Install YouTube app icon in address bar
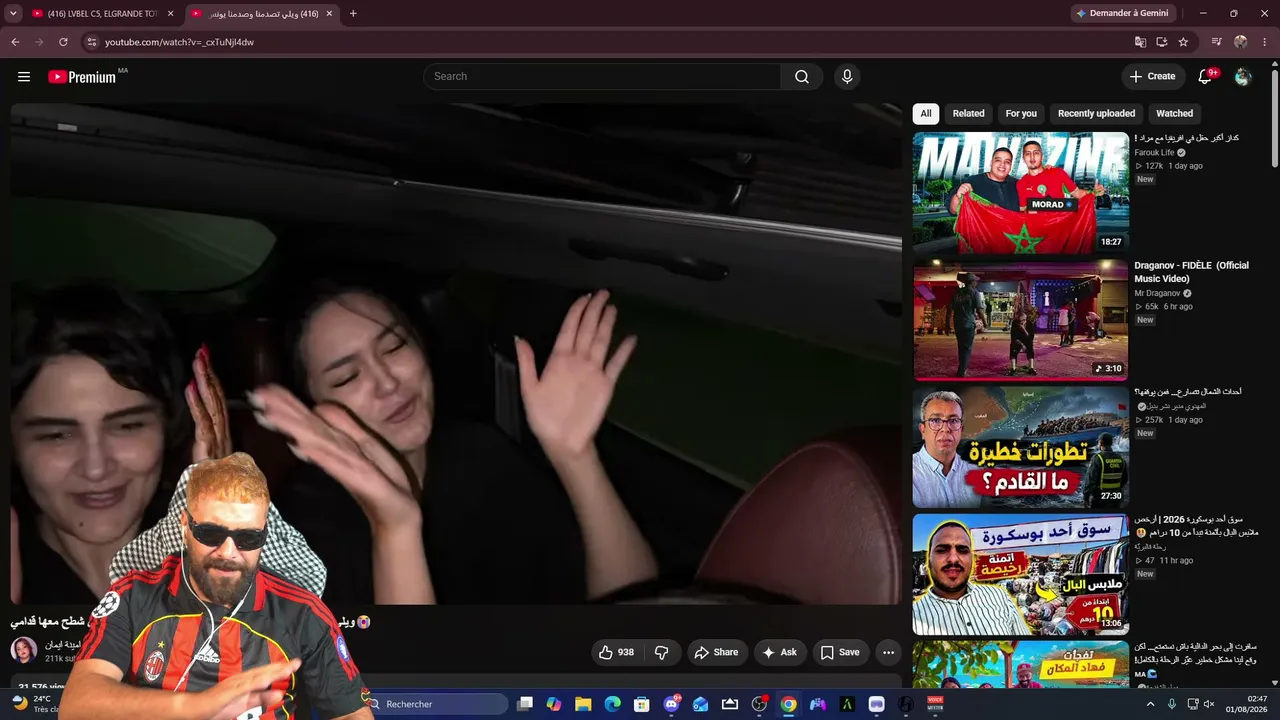This screenshot has height=720, width=1280. (x=1162, y=42)
